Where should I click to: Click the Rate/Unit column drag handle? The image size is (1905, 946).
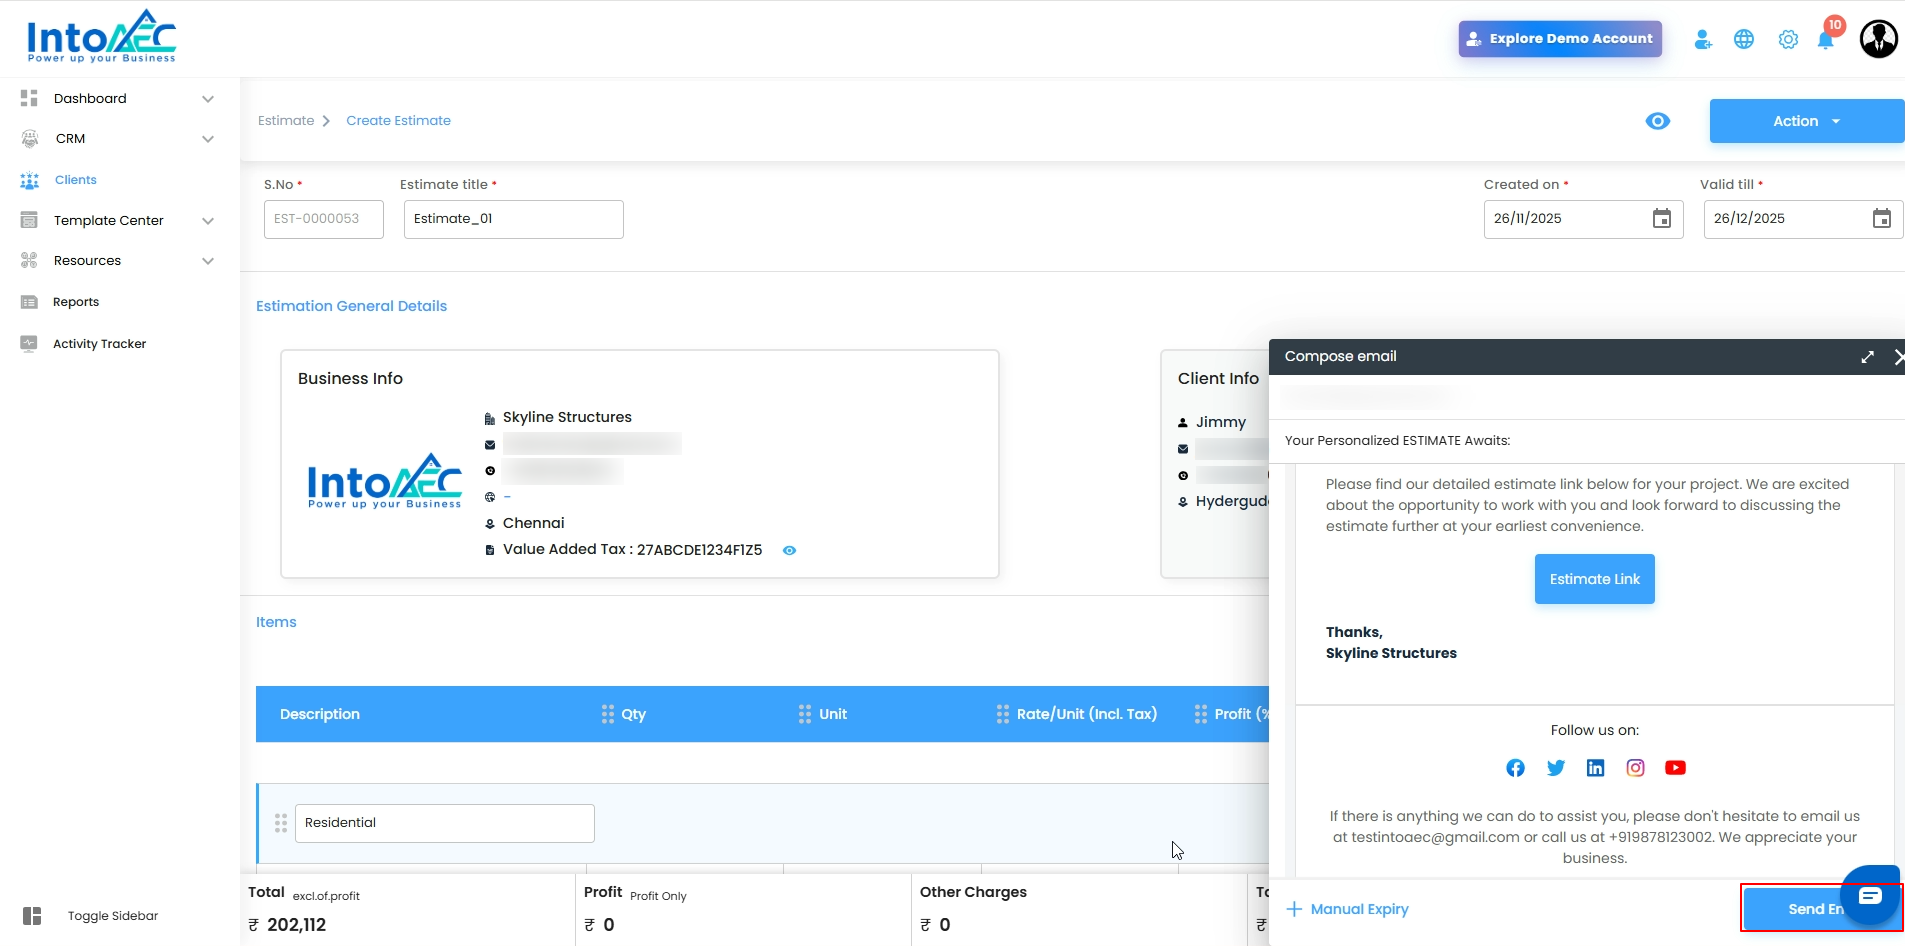1003,714
